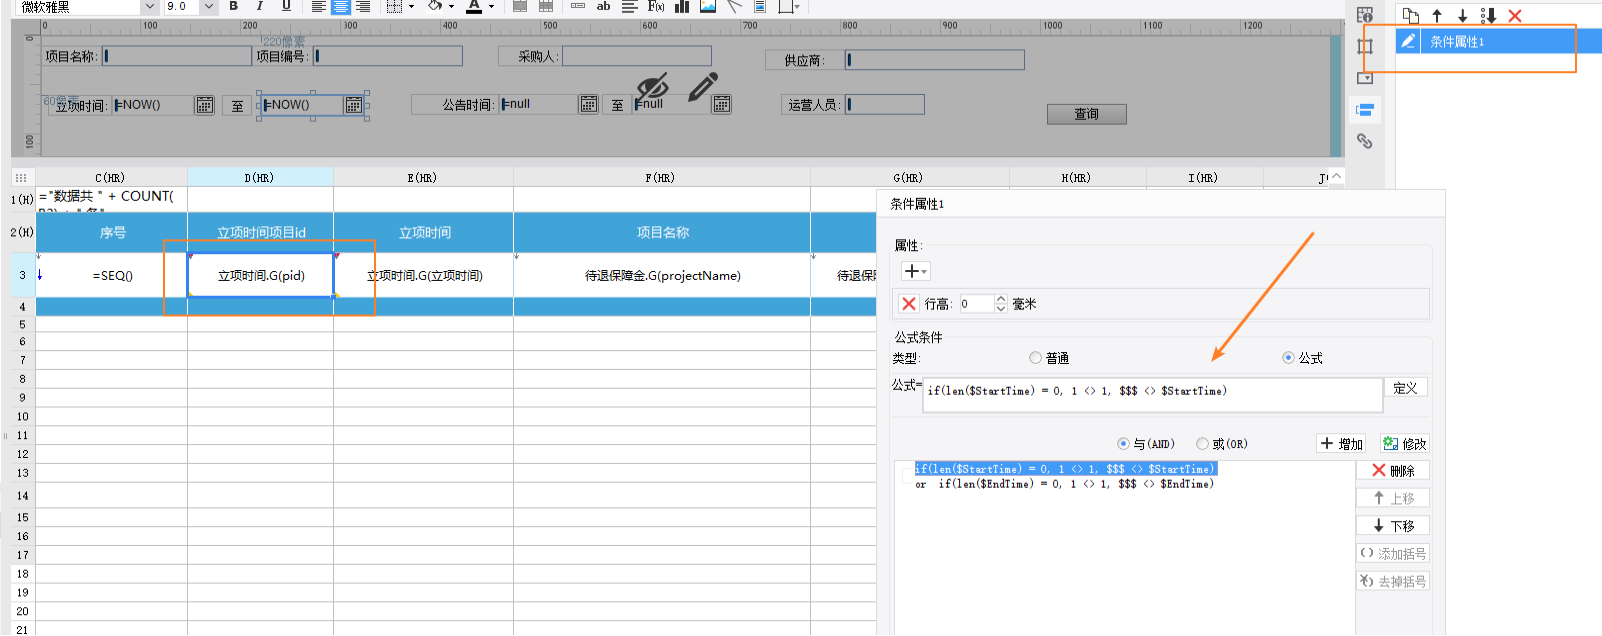Collapse the column header chevron at top right

click(1337, 177)
